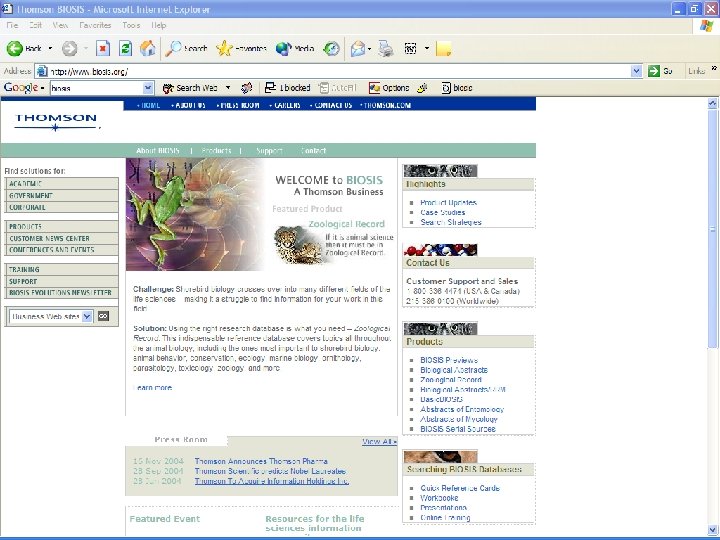Screen dimensions: 720x540
Task: Click the Thomson logo
Action: tap(56, 122)
